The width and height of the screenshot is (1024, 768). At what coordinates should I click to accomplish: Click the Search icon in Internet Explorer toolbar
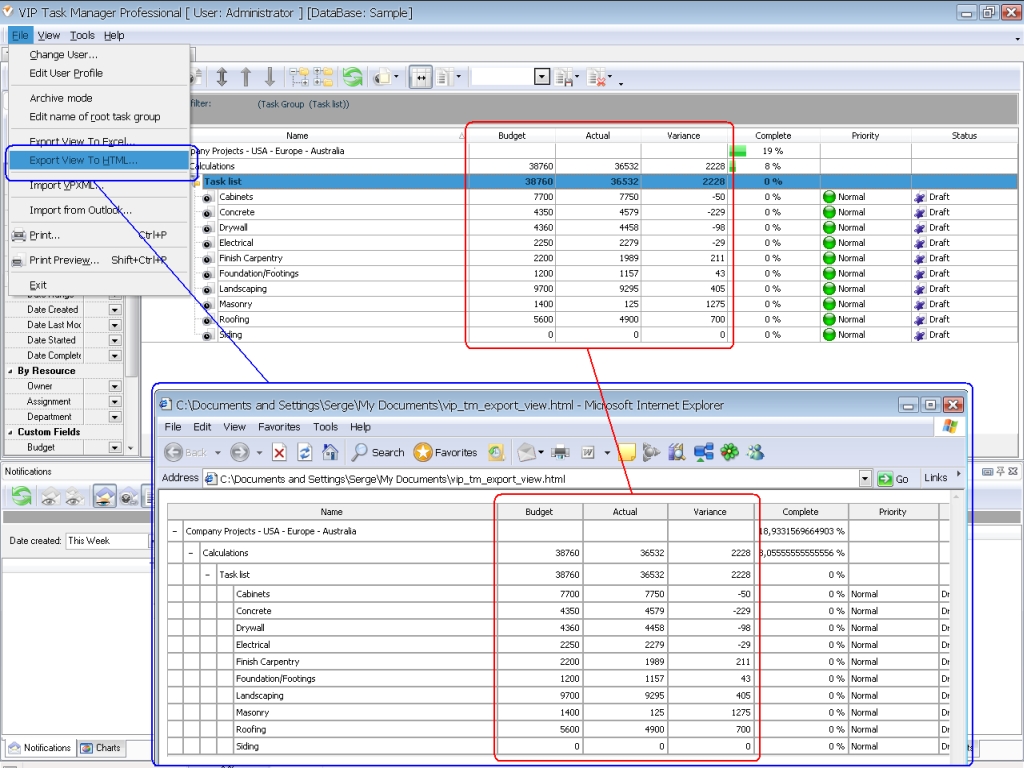tap(375, 452)
